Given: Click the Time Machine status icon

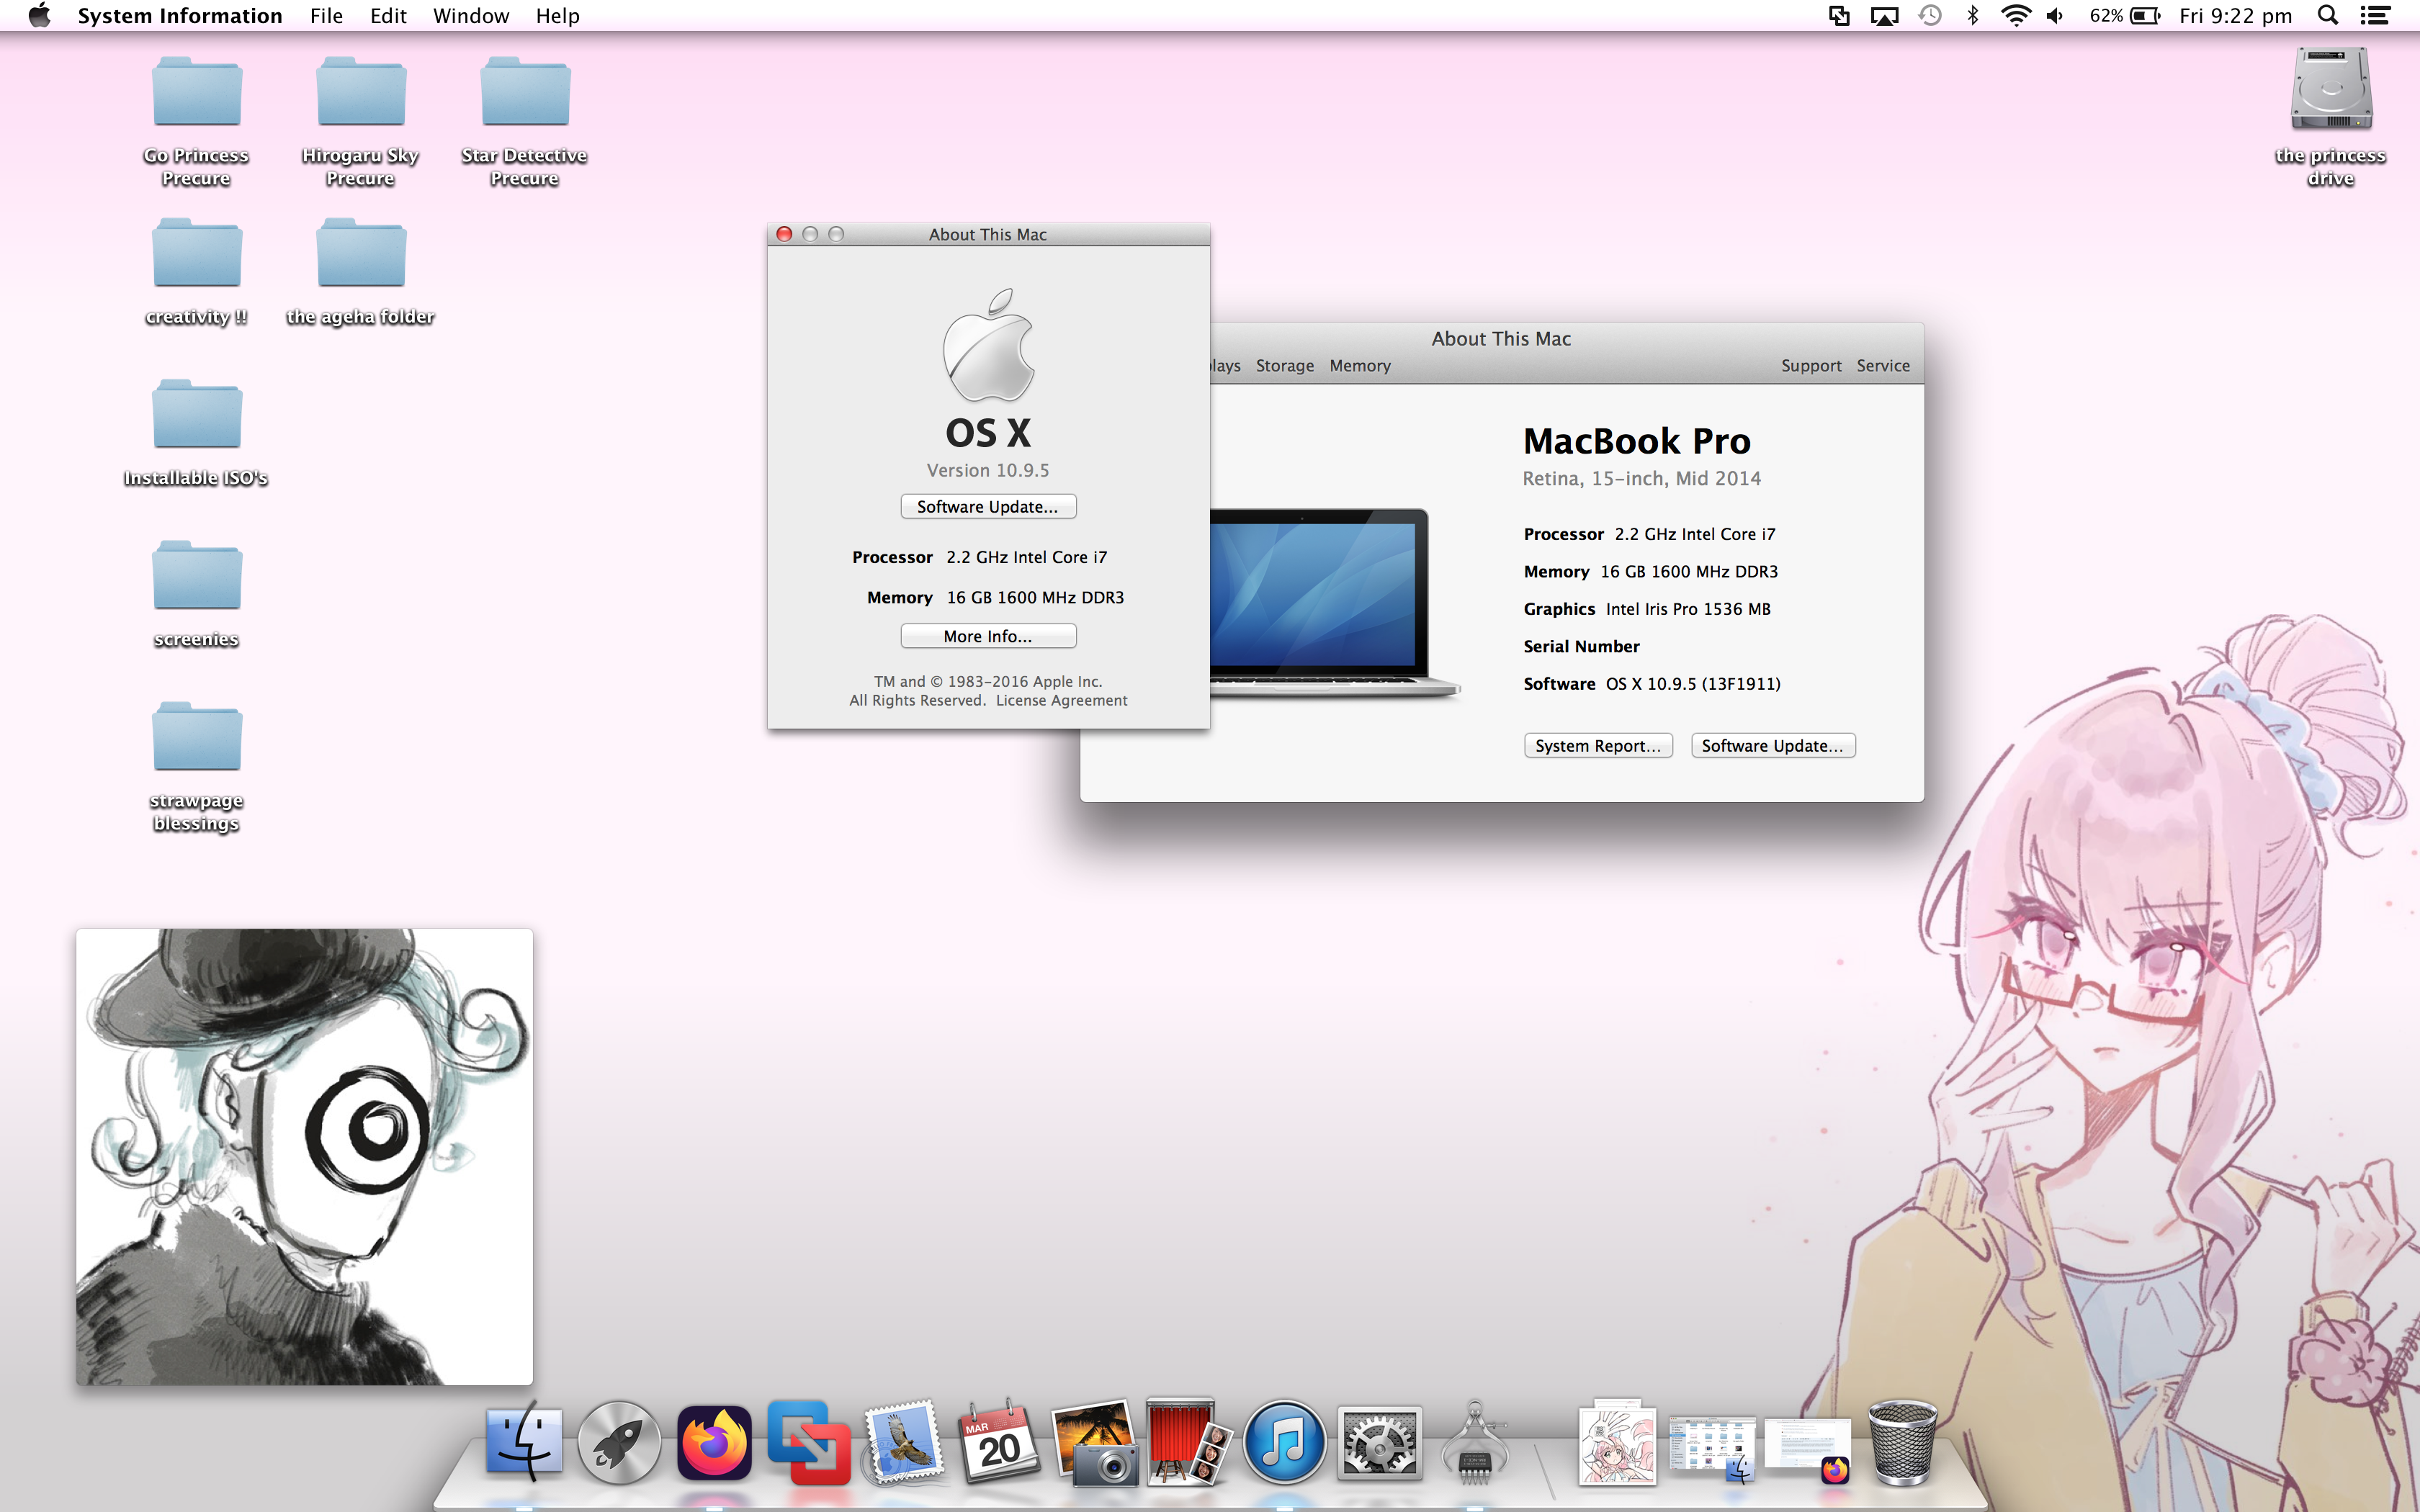Looking at the screenshot, I should pyautogui.click(x=1930, y=16).
